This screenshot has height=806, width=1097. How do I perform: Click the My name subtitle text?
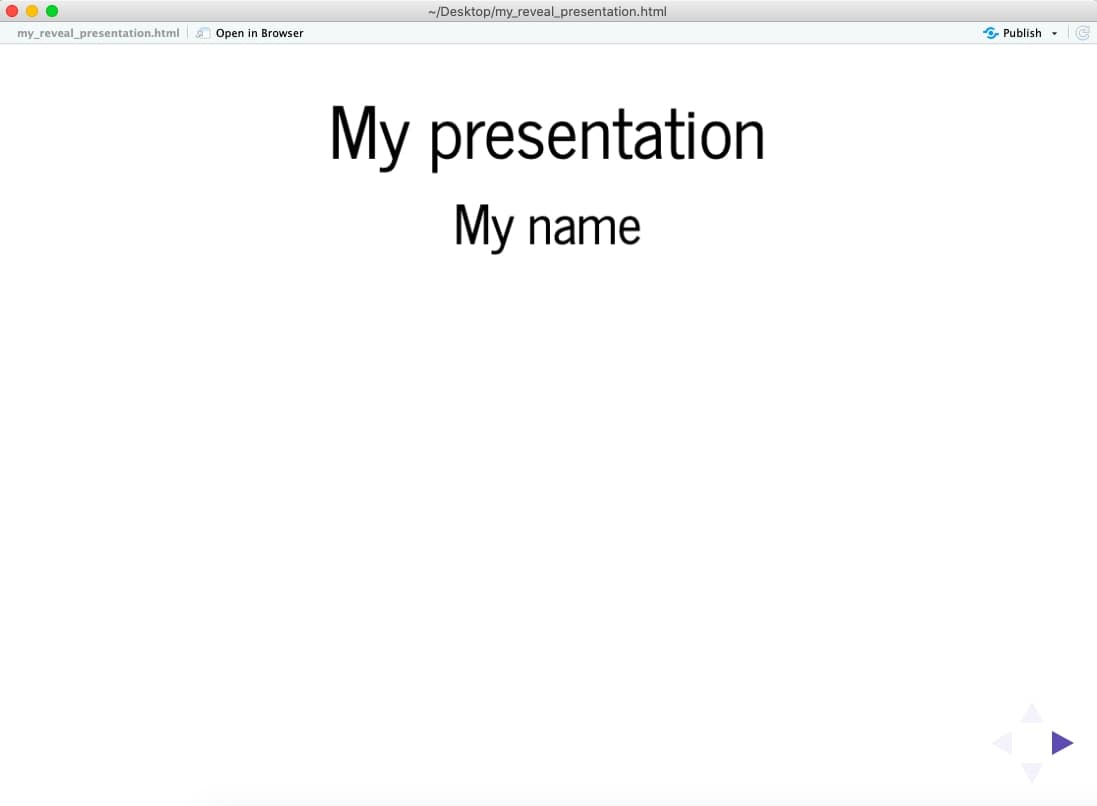pos(547,226)
